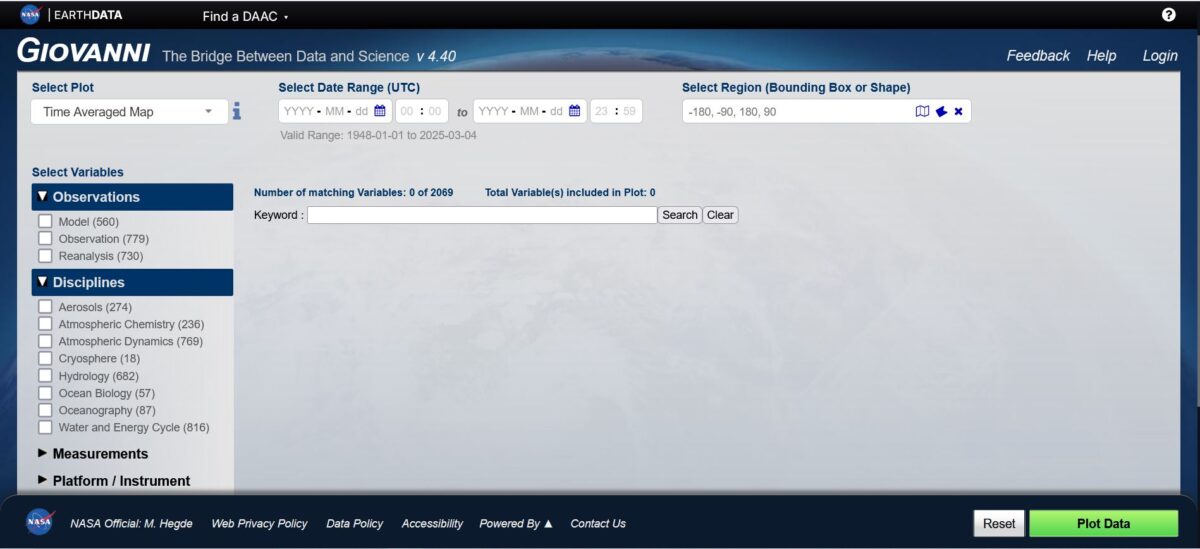1200x549 pixels.
Task: Open the end date calendar picker
Action: coord(575,112)
